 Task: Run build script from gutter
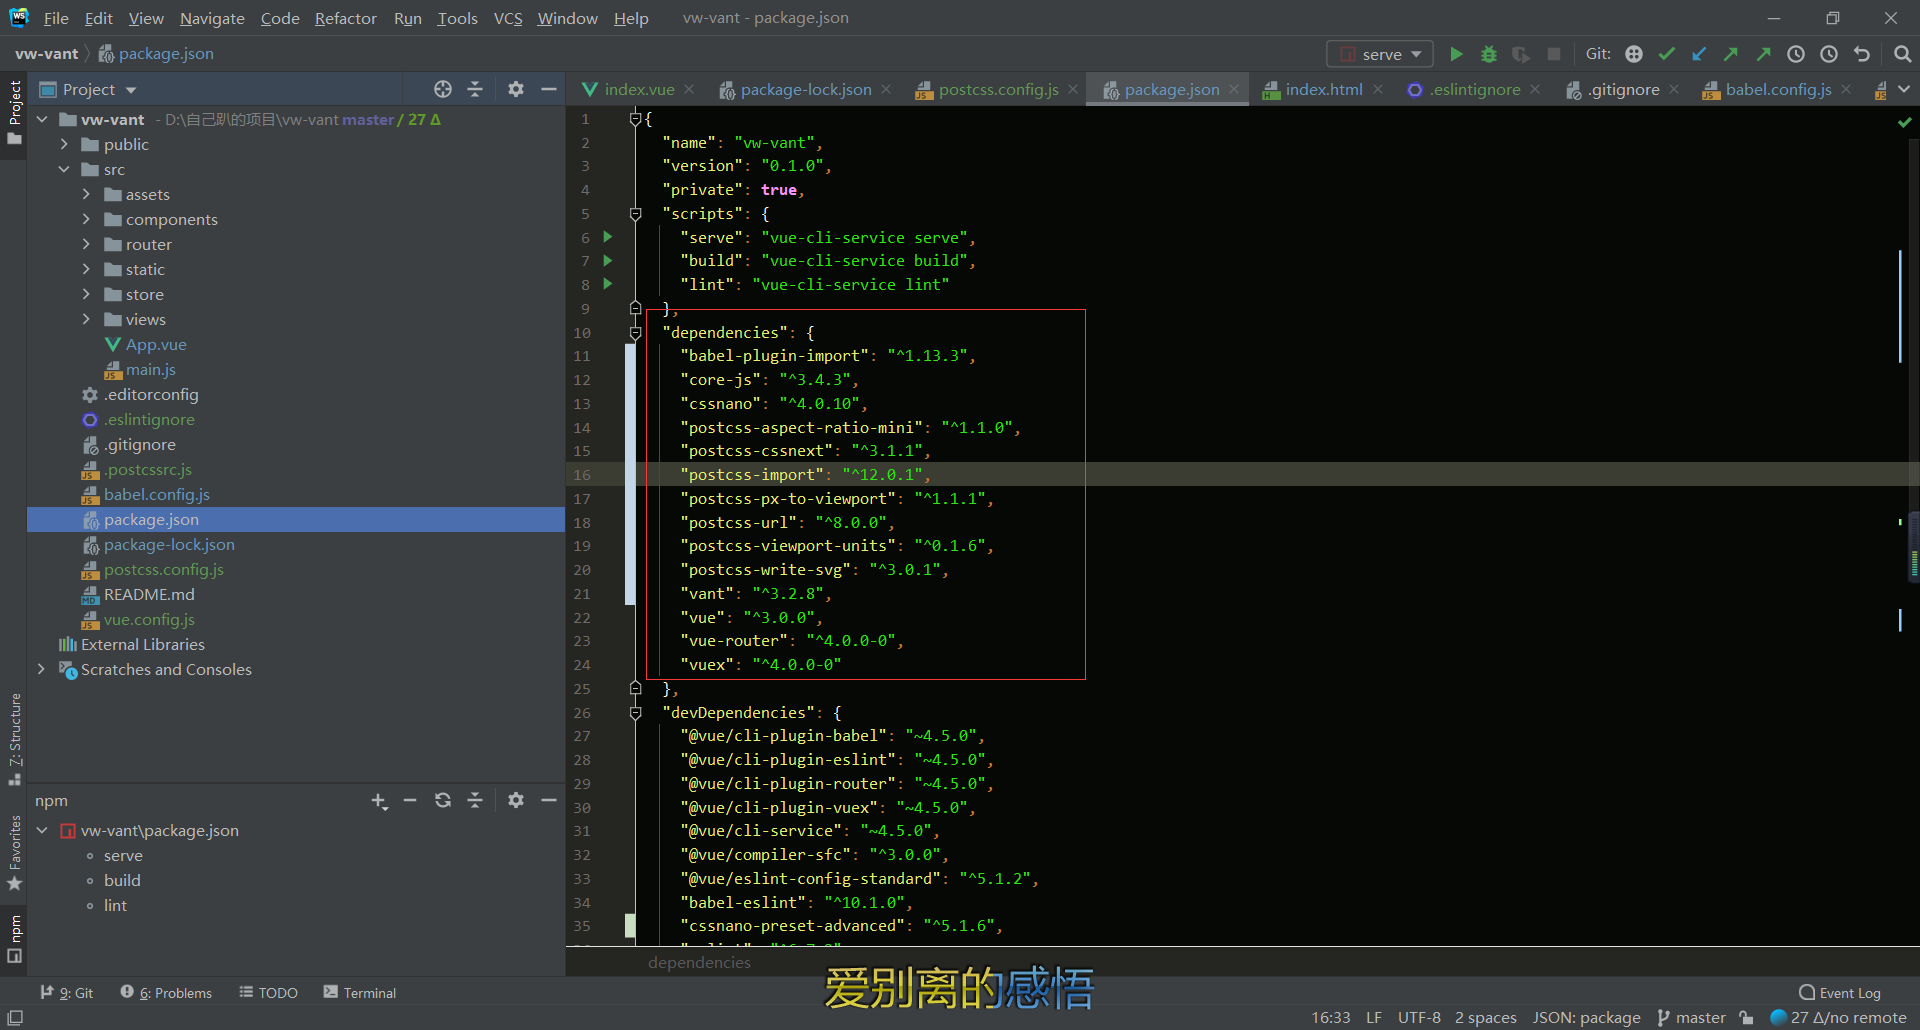[607, 260]
